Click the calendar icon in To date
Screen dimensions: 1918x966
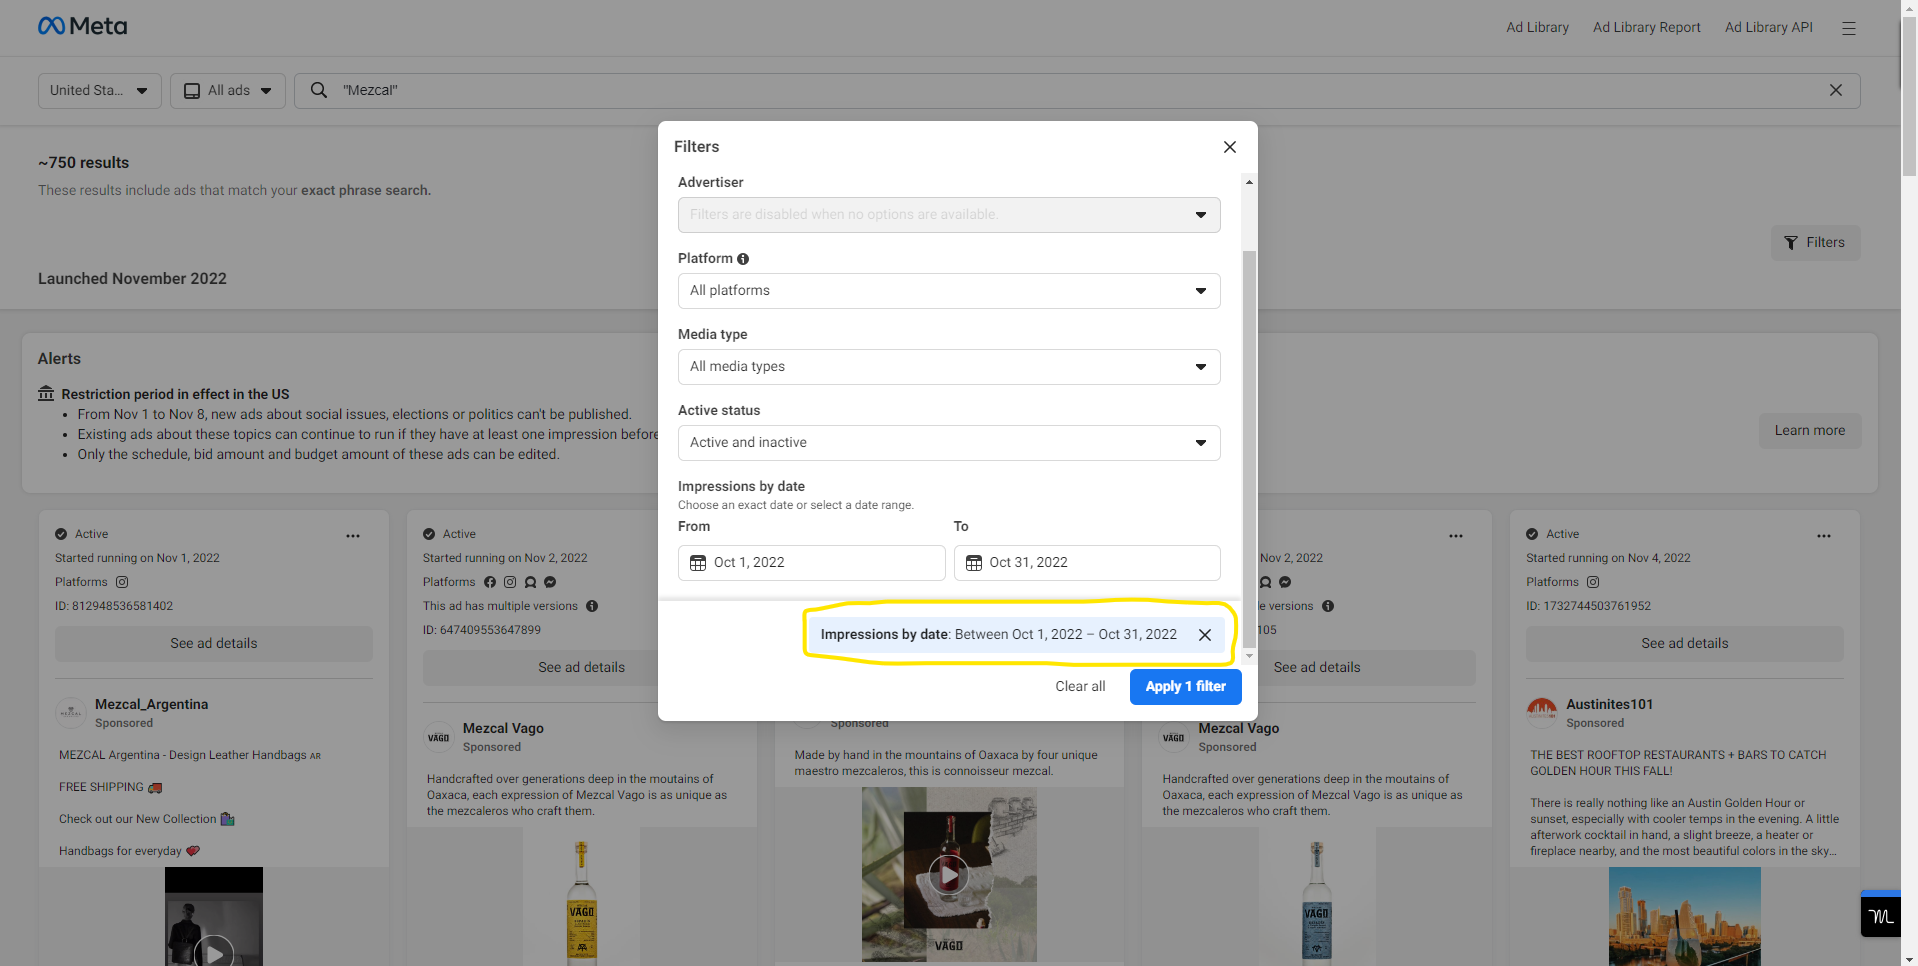pos(974,563)
